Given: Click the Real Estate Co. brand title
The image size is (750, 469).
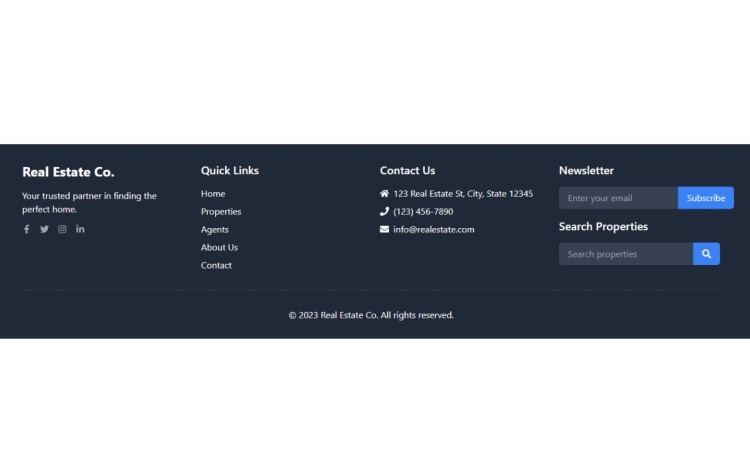Looking at the screenshot, I should [x=68, y=172].
